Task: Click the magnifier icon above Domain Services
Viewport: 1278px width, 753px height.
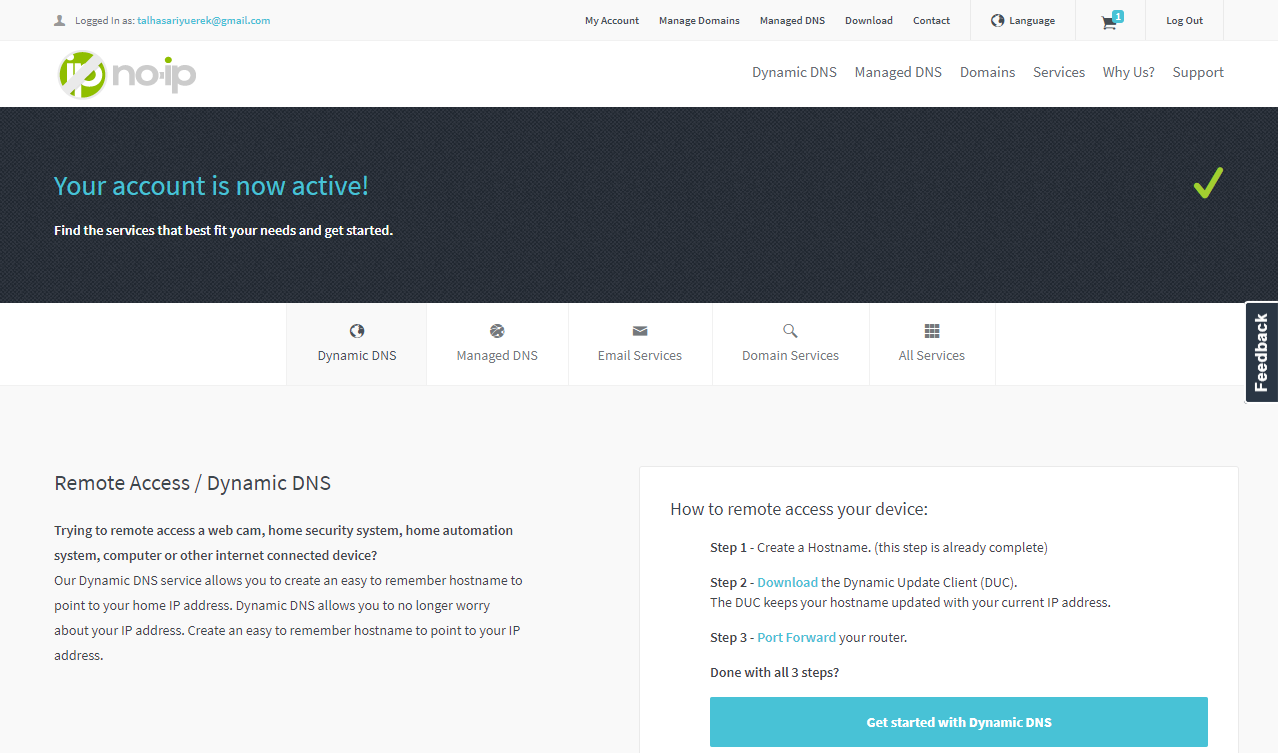Action: (x=790, y=331)
